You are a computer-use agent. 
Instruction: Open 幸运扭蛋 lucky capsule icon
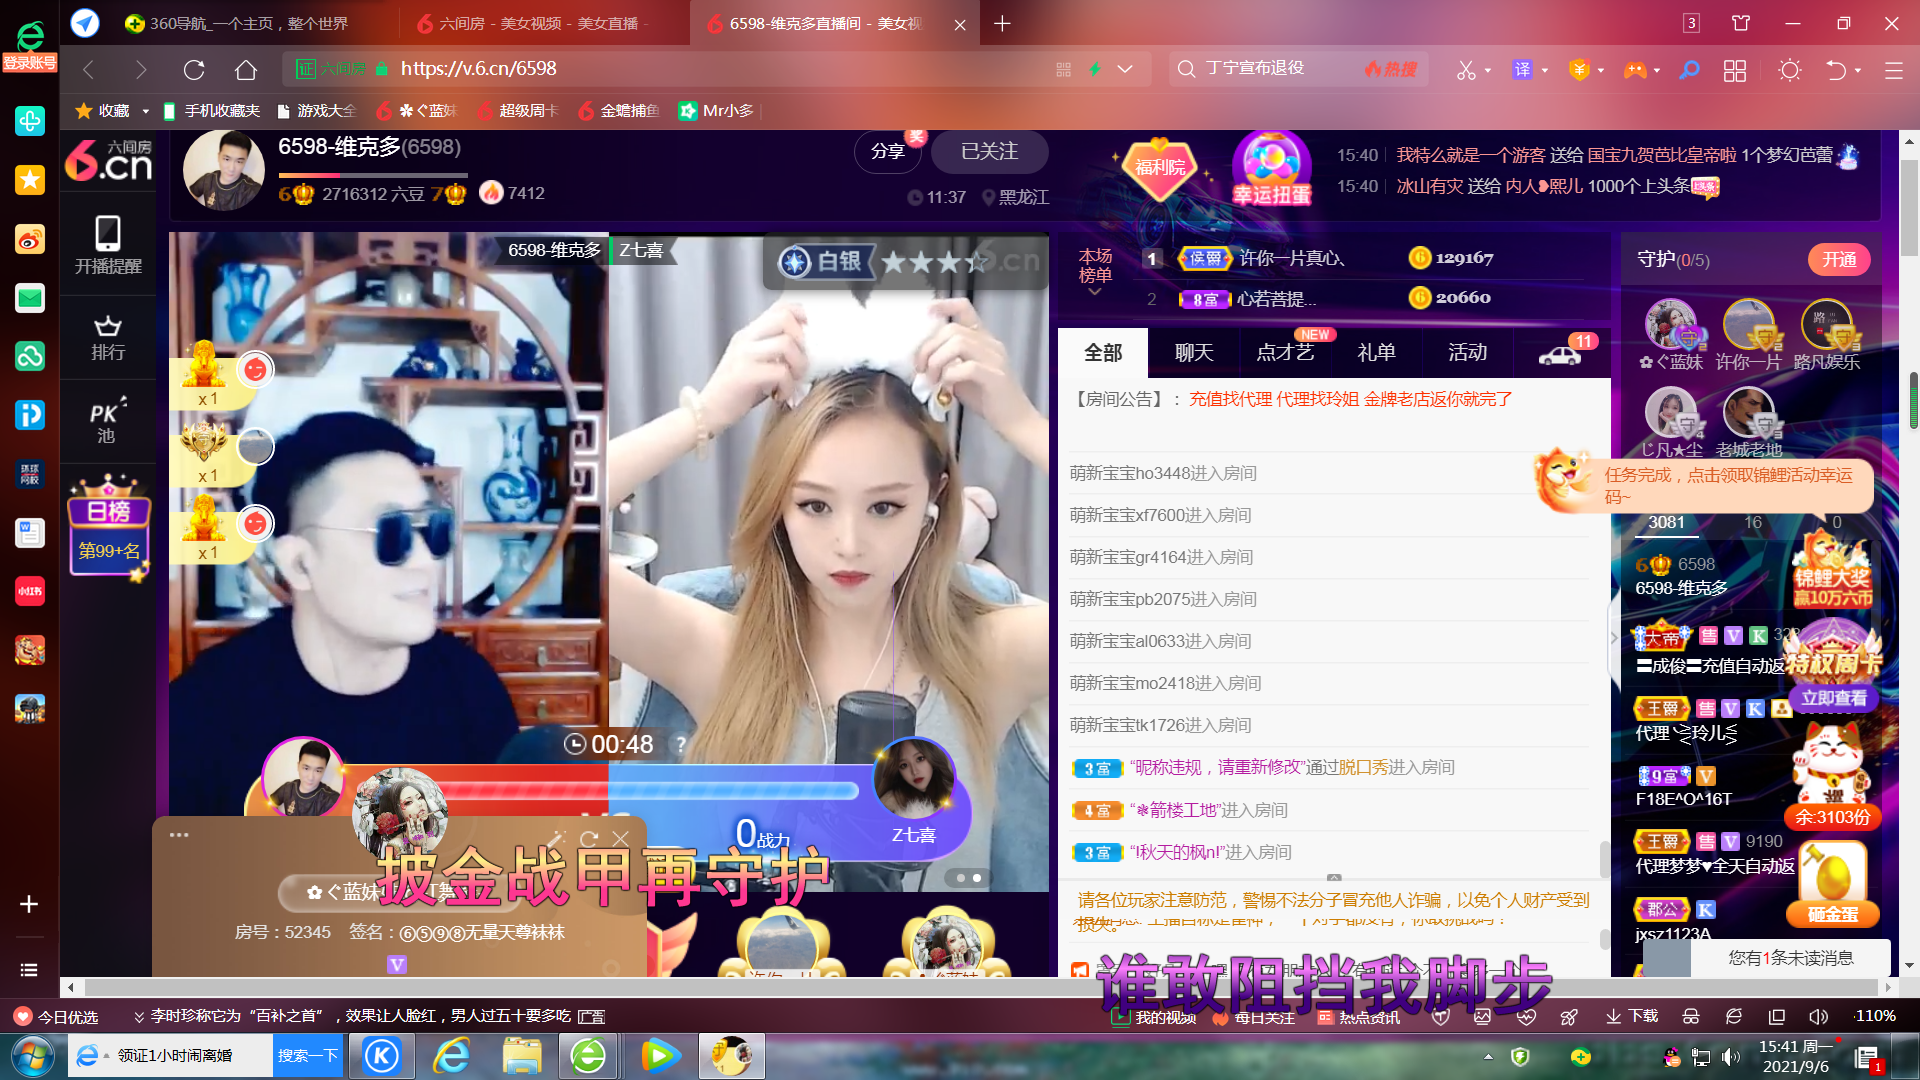[1271, 168]
